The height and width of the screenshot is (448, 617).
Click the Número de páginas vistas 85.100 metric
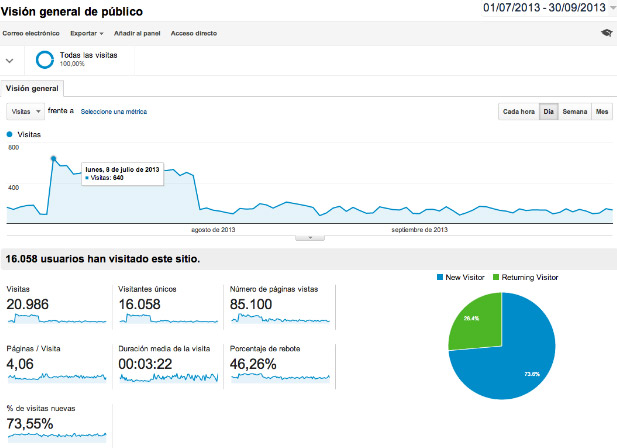point(251,304)
